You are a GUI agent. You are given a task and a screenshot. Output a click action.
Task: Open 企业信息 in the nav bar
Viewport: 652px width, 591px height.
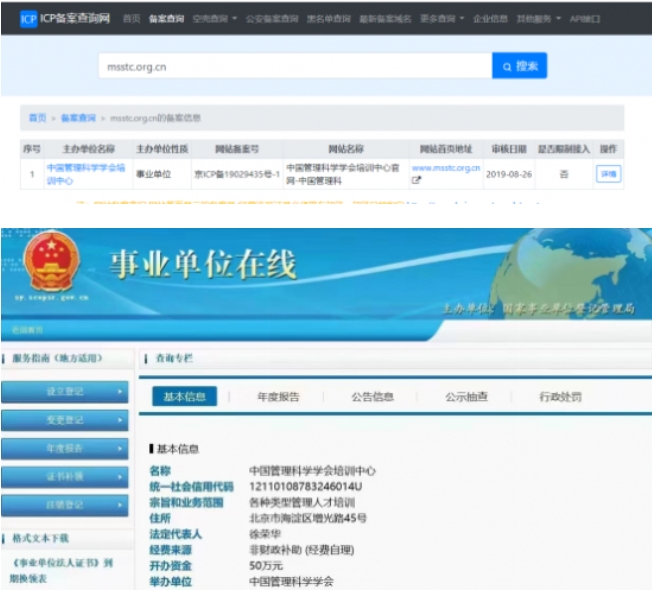click(490, 19)
